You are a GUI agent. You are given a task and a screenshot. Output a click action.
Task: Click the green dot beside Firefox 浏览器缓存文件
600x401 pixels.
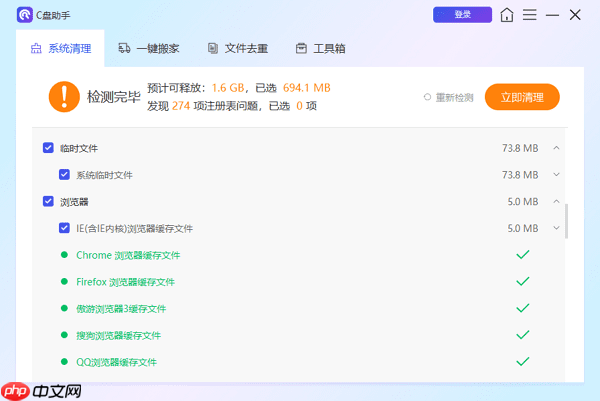tap(64, 282)
